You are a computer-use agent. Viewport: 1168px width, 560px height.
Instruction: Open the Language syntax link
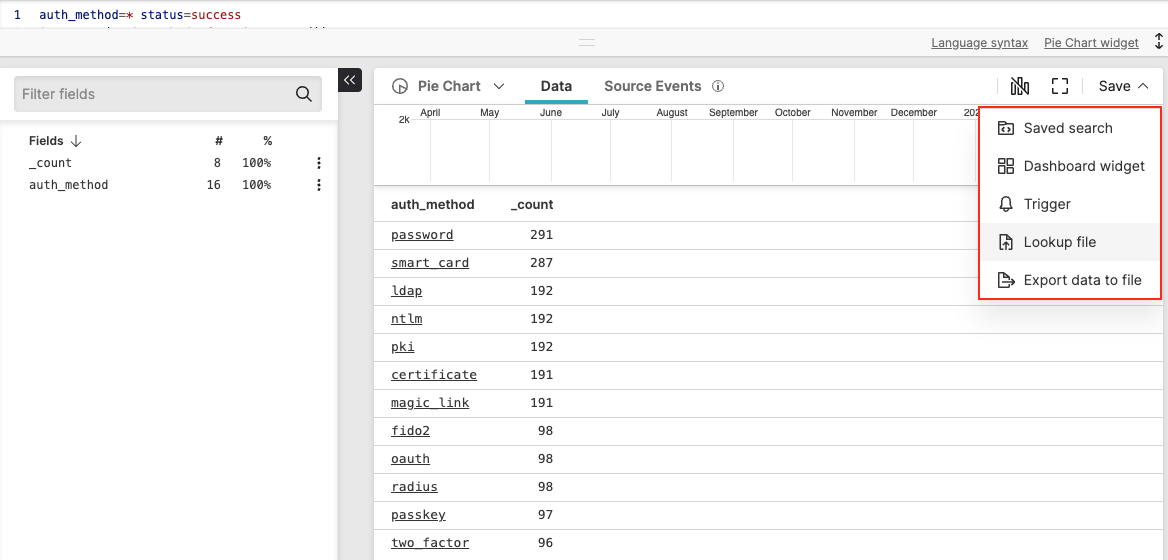click(979, 43)
